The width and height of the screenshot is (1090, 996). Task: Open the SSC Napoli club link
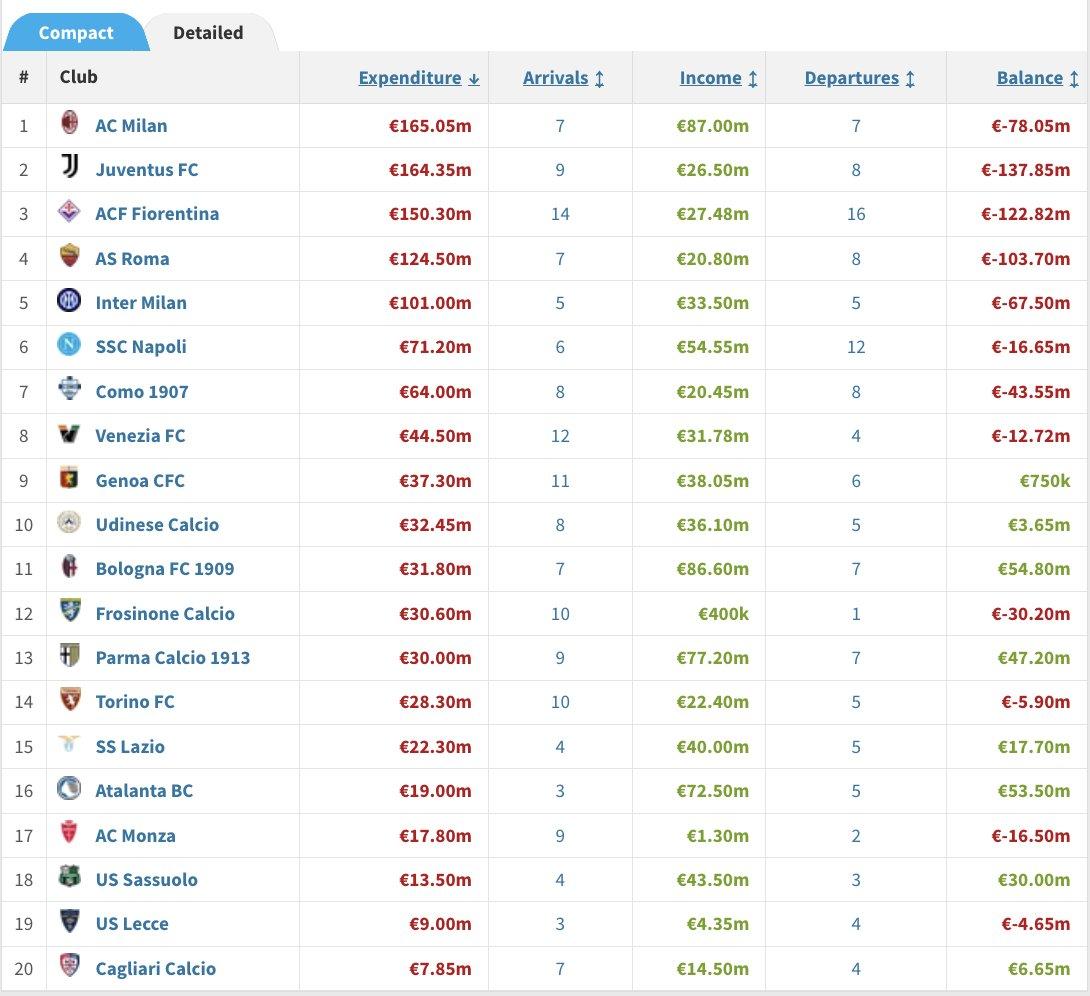[141, 347]
